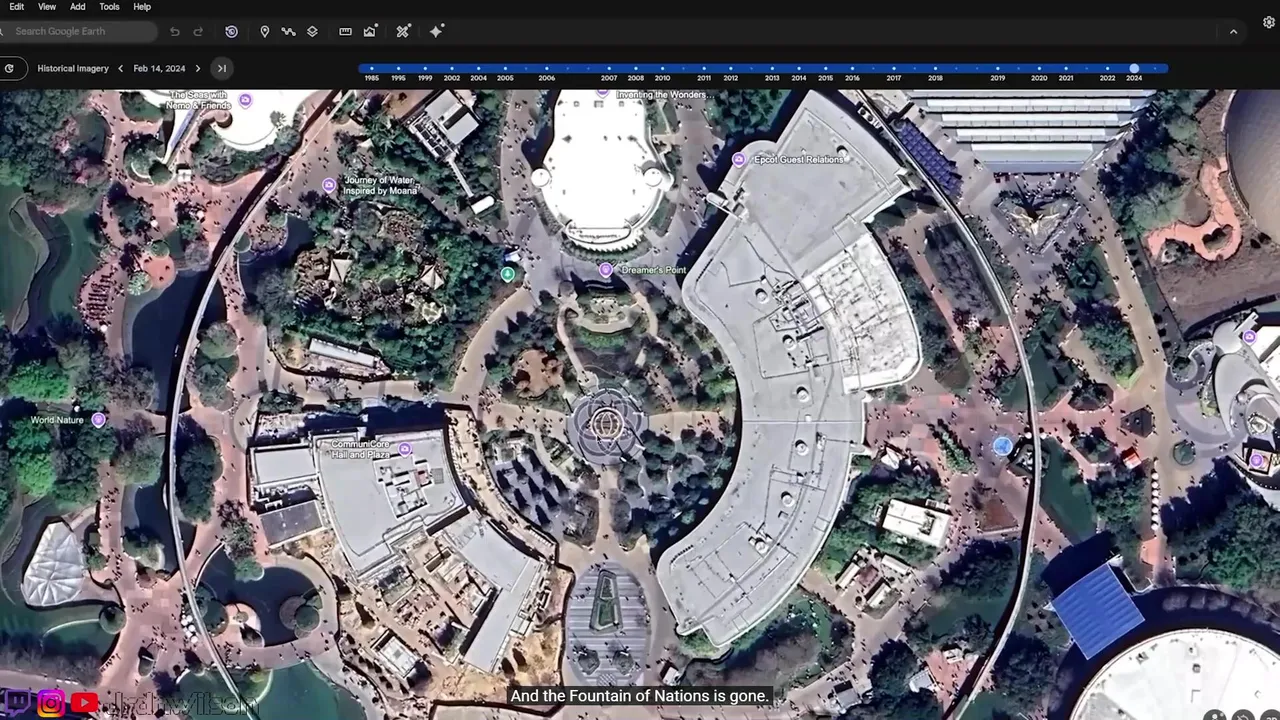Click the image overlay icon with dot

[x=370, y=32]
